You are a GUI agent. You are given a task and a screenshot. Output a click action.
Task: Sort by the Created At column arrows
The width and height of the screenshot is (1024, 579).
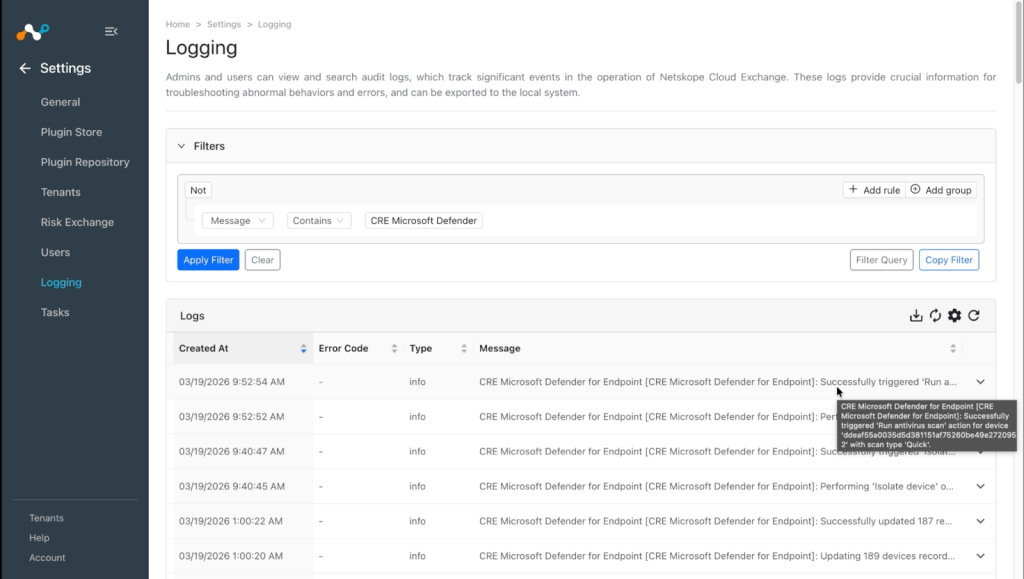(303, 349)
